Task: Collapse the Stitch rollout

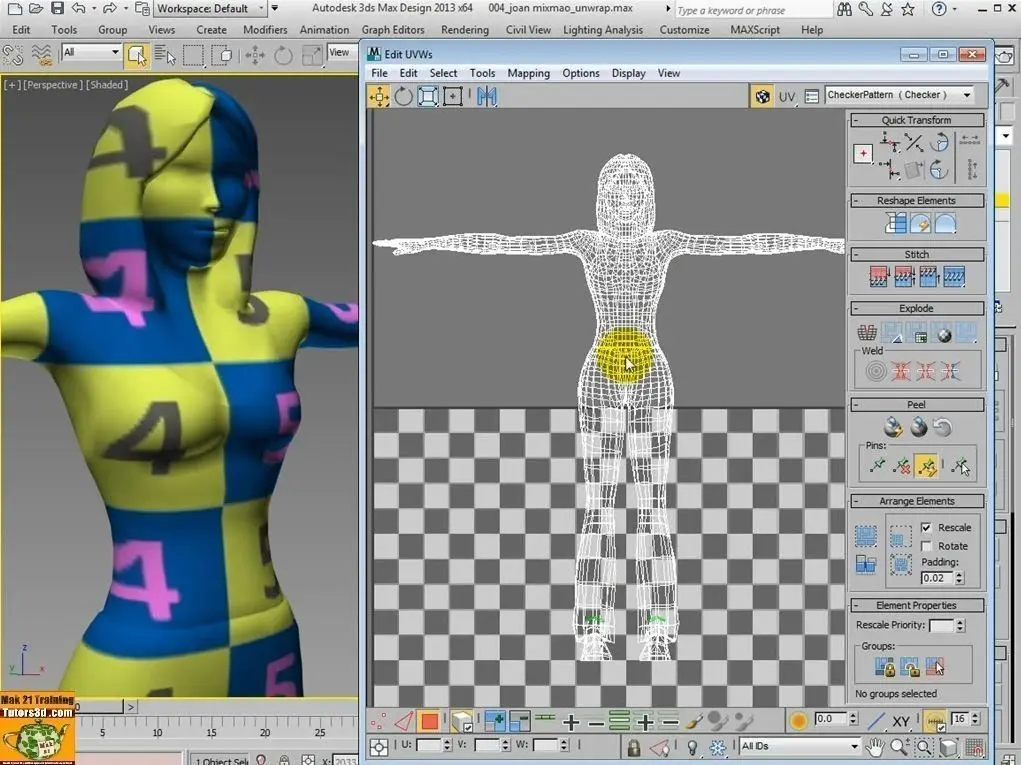Action: click(917, 255)
